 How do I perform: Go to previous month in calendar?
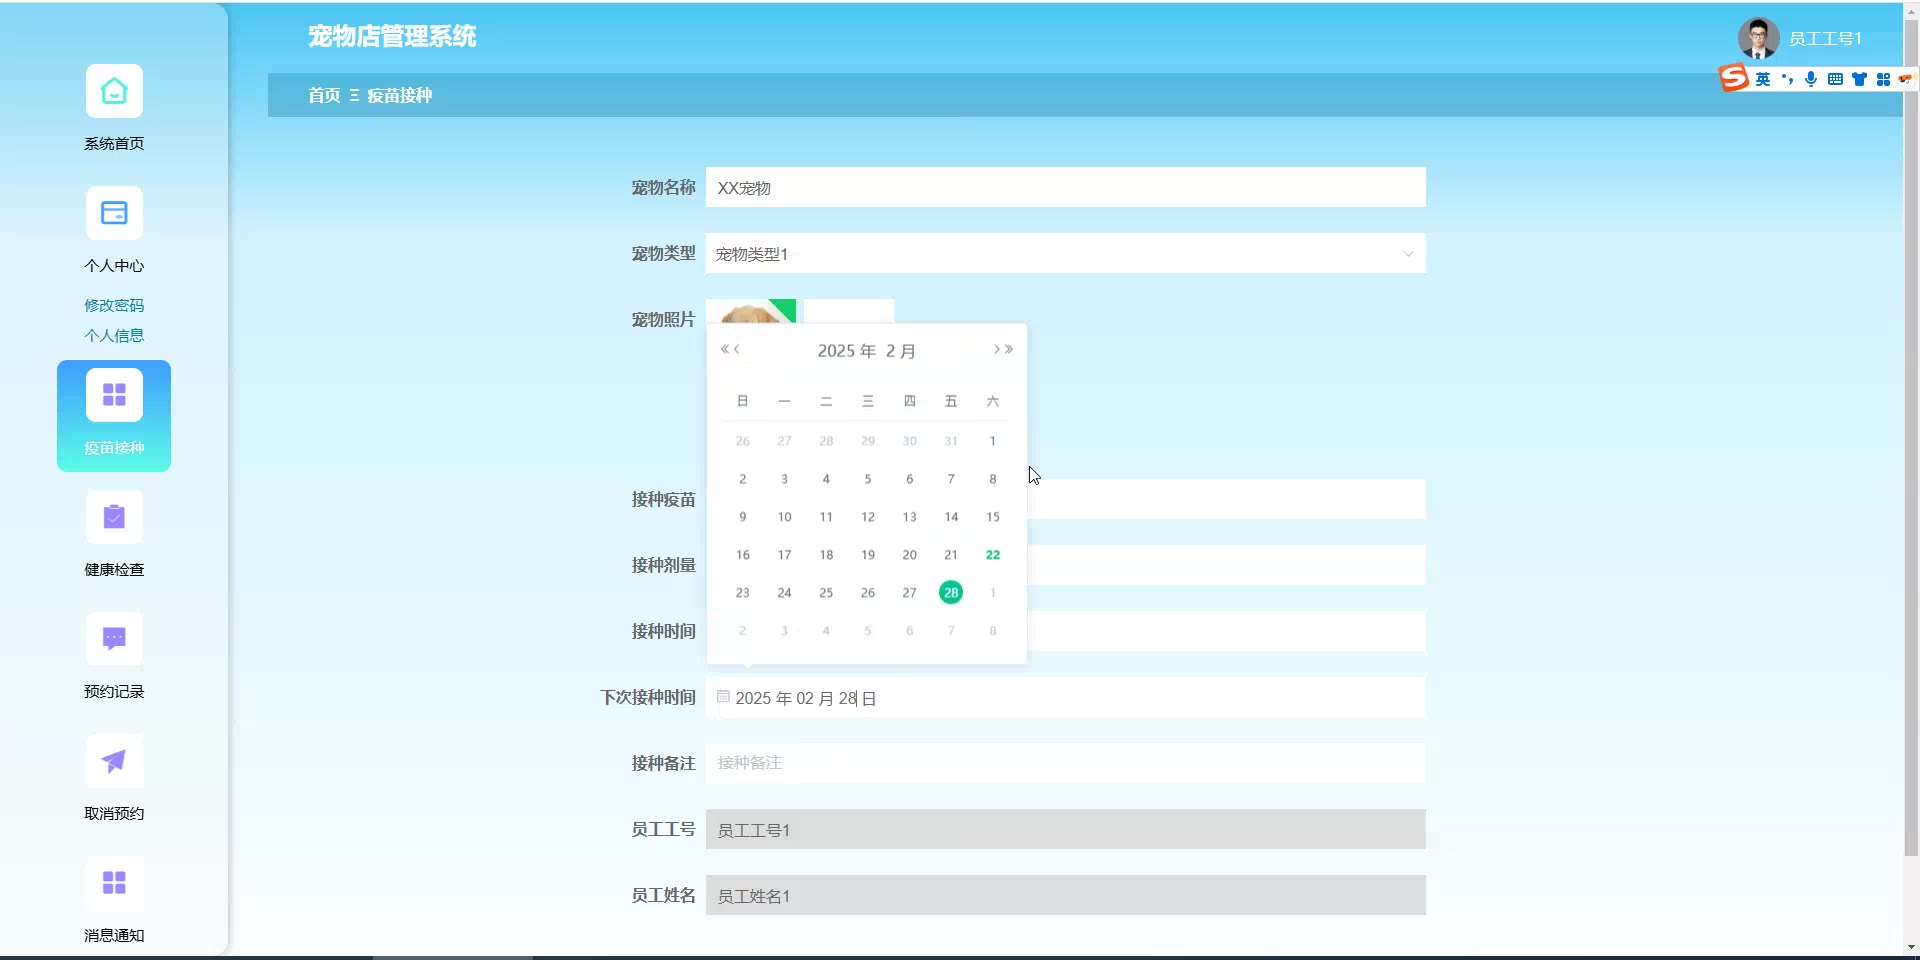tap(737, 349)
